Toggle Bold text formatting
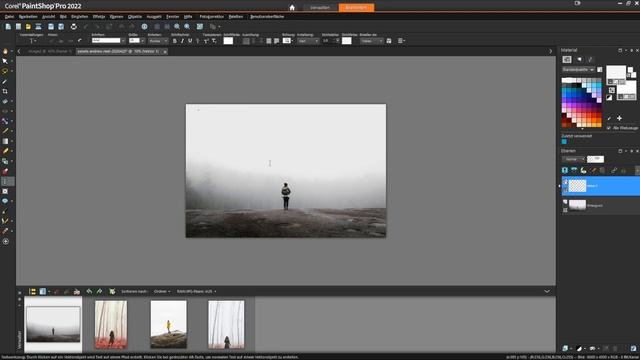640x360 pixels. pyautogui.click(x=175, y=41)
